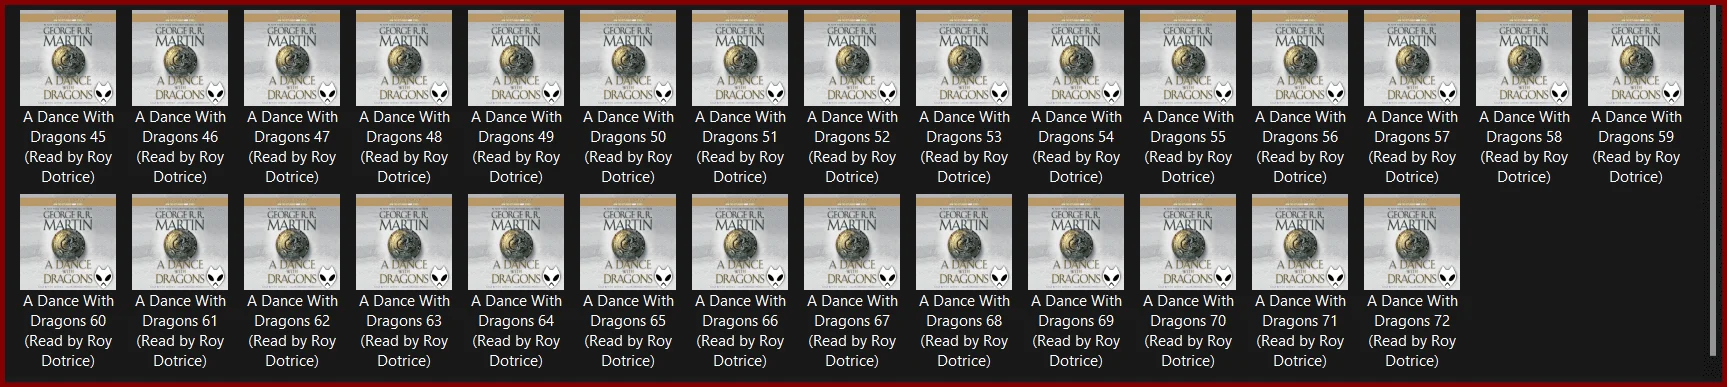The height and width of the screenshot is (387, 1727).
Task: Click the 'A Dance With Dragons 54' file name
Action: [1076, 147]
